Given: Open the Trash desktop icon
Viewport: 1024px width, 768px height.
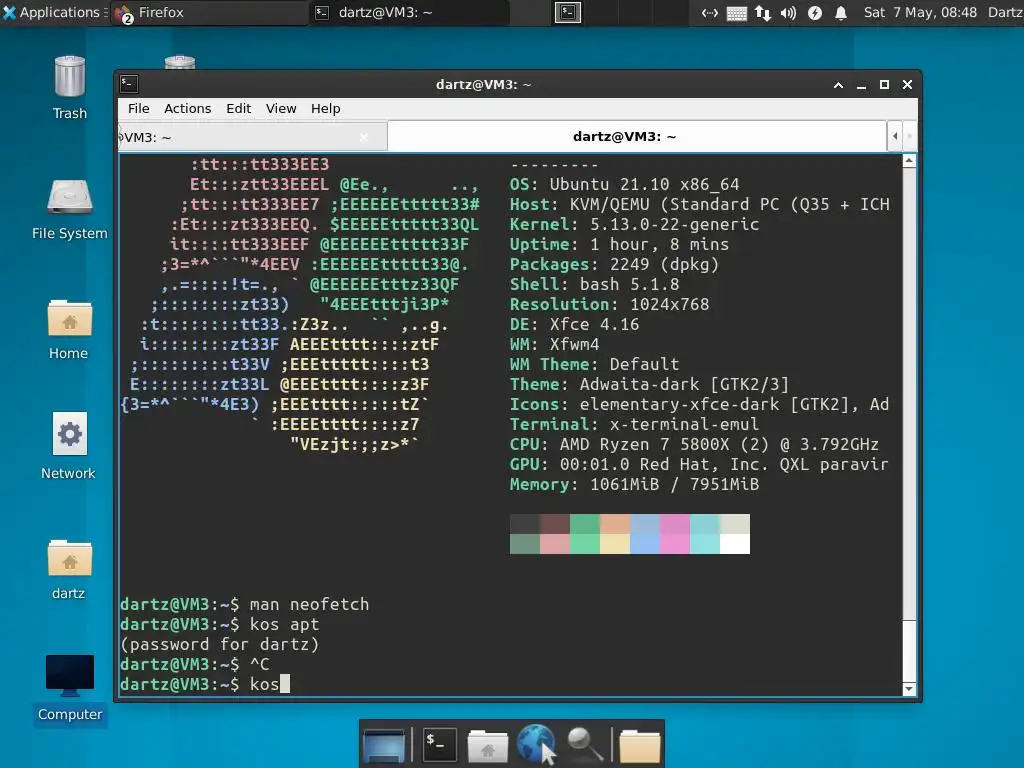Looking at the screenshot, I should click(x=70, y=88).
